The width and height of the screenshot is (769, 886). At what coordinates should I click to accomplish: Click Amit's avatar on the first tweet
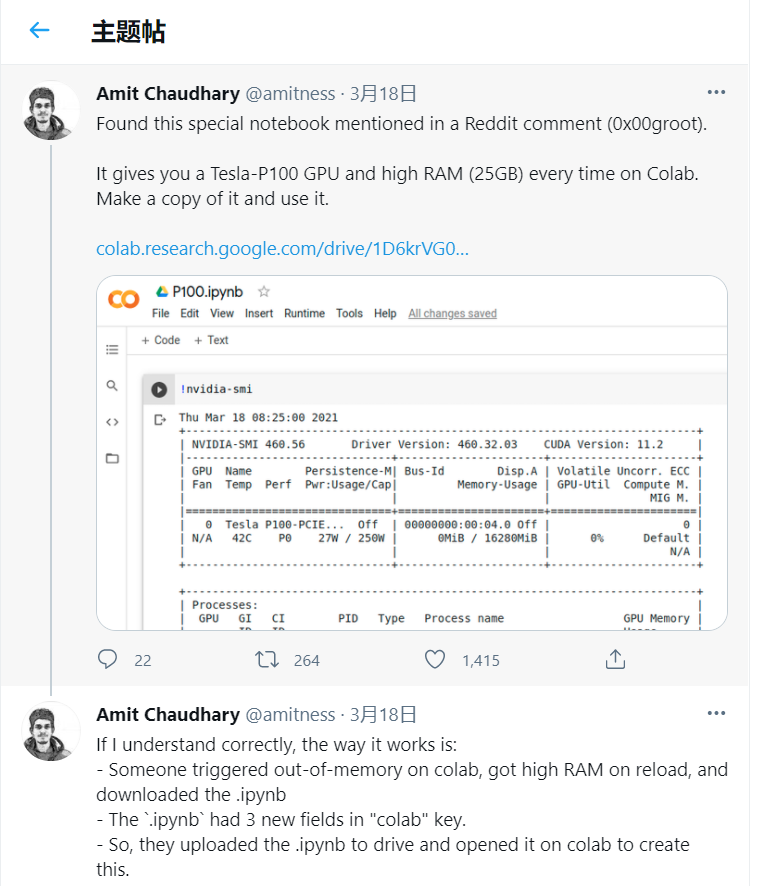point(51,111)
